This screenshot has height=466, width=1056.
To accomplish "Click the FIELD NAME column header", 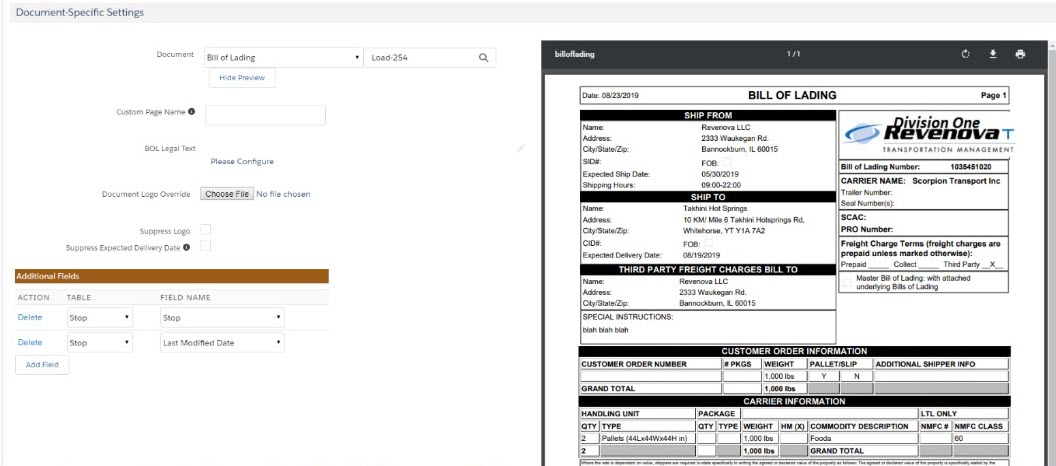I will tap(185, 297).
